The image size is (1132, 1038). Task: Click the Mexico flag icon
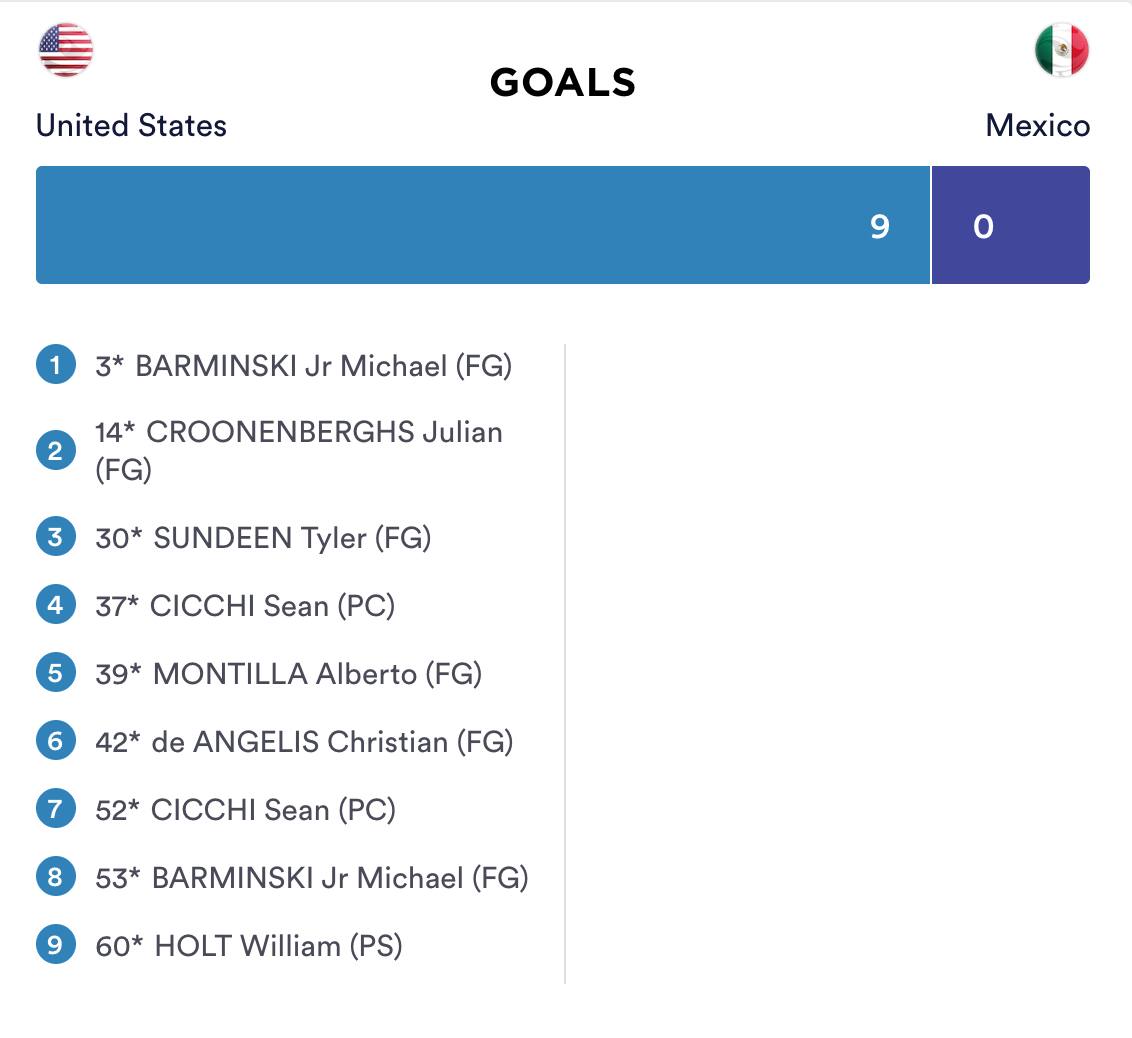click(x=1061, y=50)
